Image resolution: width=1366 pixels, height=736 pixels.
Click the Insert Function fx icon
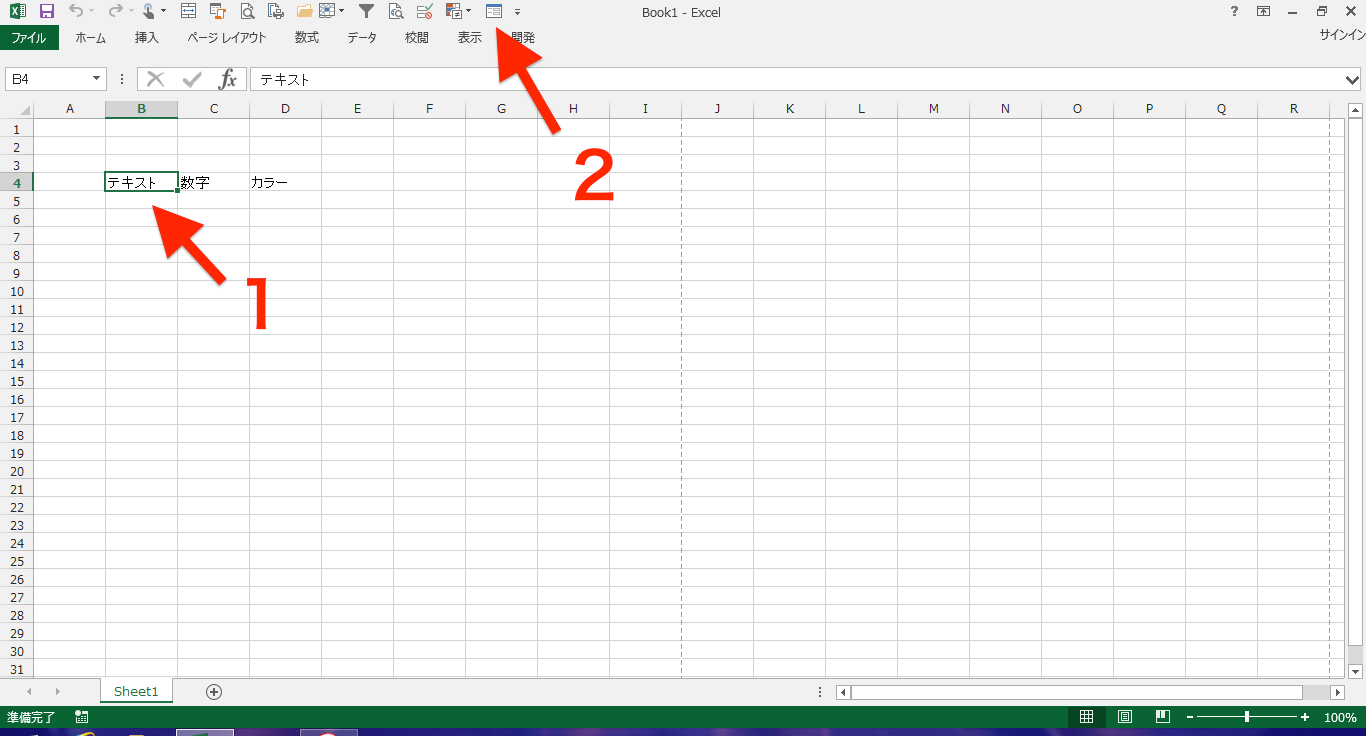click(228, 79)
